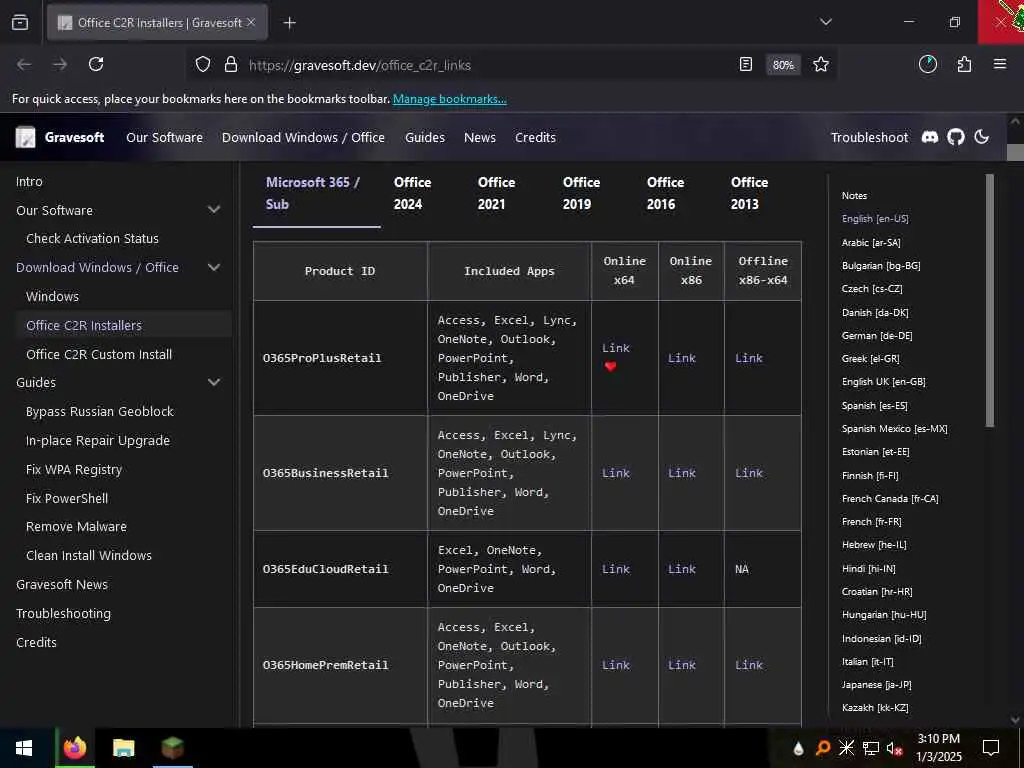Screen dimensions: 1024x768
Task: Switch to the Office 2019 tab
Action: pyautogui.click(x=581, y=193)
